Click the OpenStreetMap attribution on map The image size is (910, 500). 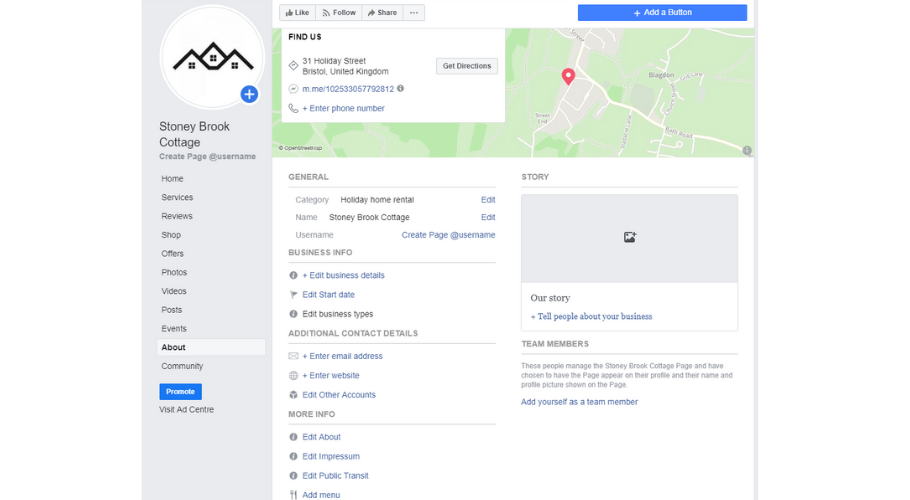(x=300, y=148)
